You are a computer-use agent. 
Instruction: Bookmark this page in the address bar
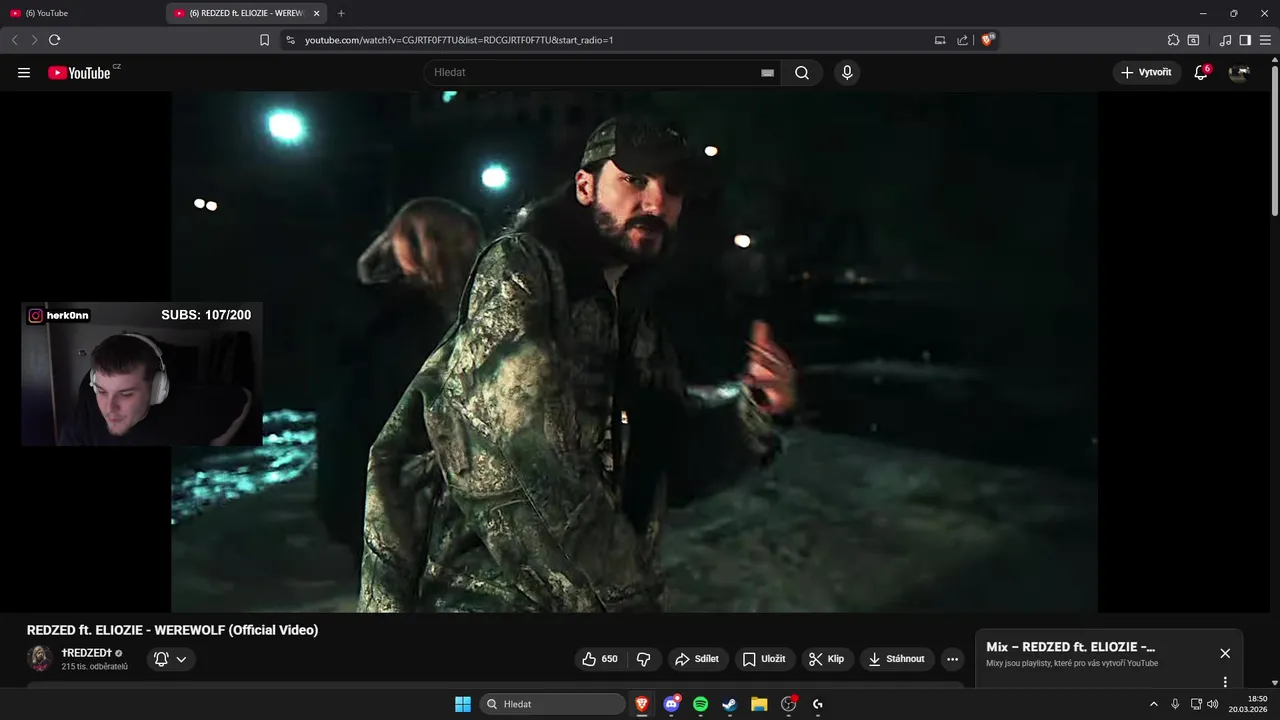point(265,40)
